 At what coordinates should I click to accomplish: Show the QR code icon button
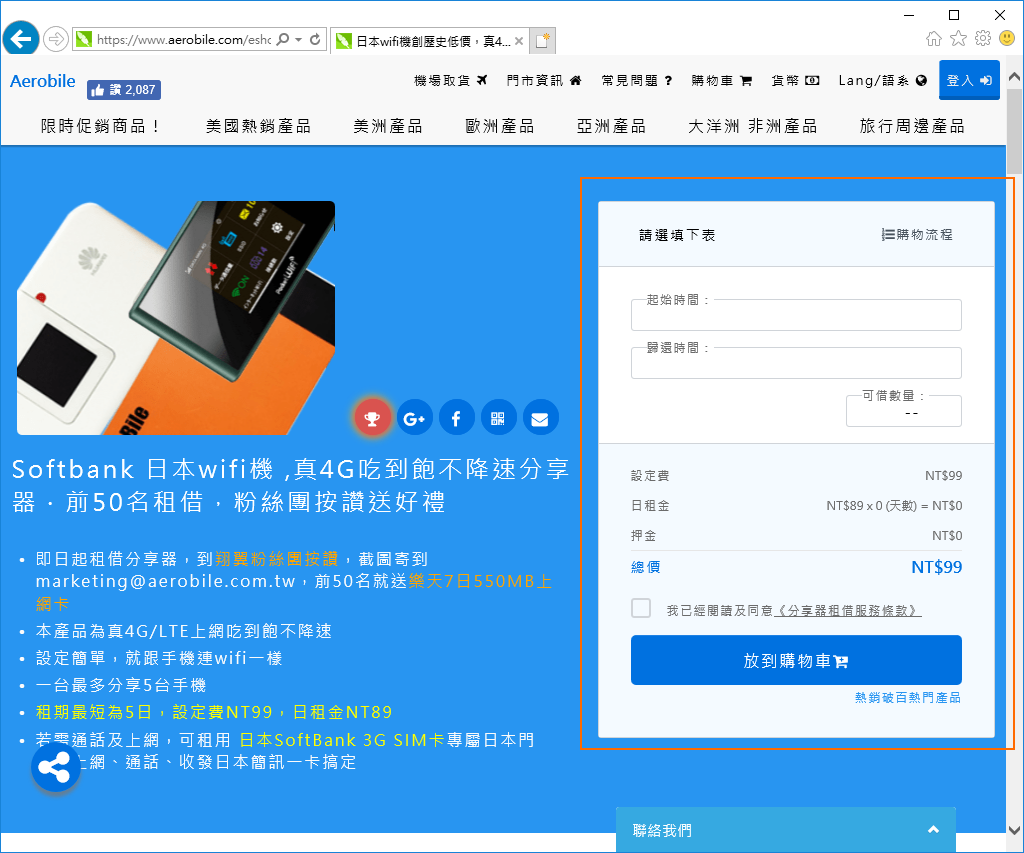pos(498,417)
